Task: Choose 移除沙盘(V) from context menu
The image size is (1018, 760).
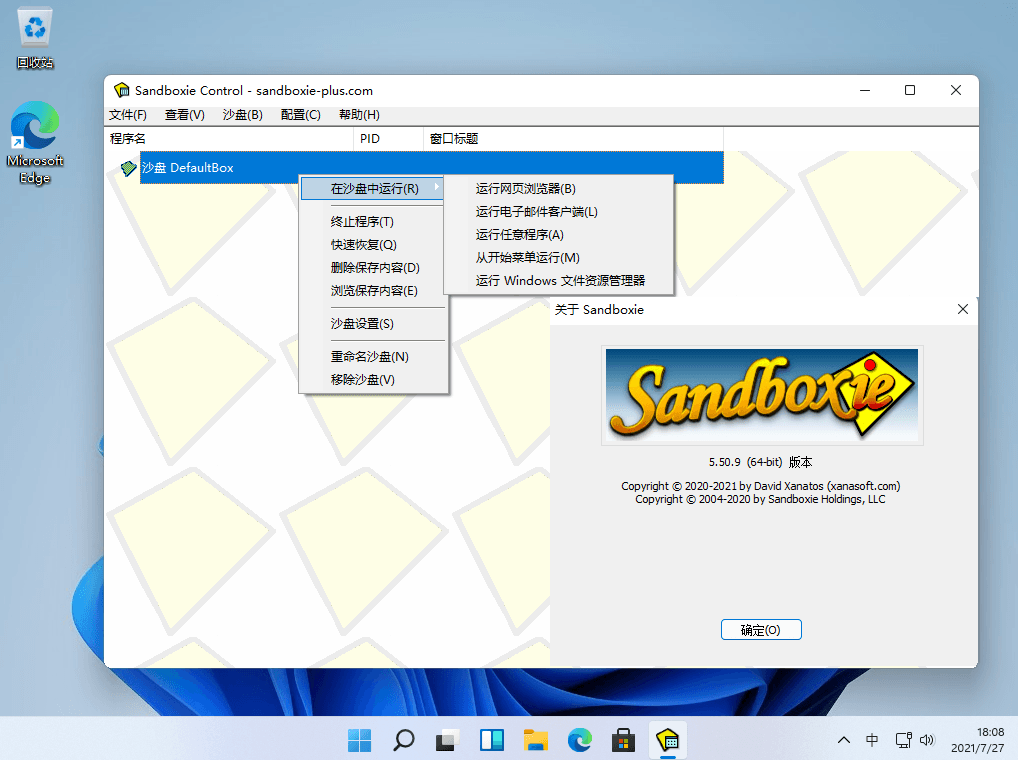Action: tap(373, 380)
